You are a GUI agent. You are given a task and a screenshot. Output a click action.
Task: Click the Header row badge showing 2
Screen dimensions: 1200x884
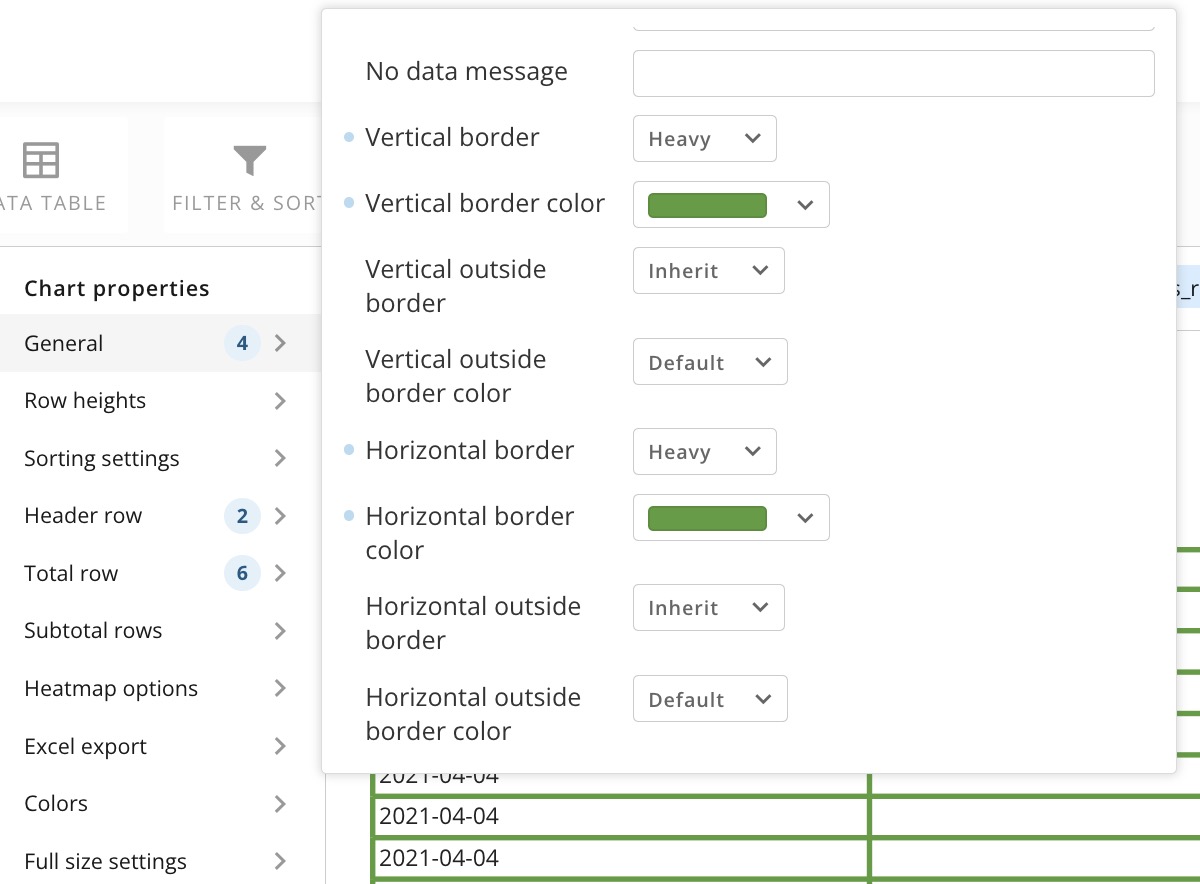point(242,516)
